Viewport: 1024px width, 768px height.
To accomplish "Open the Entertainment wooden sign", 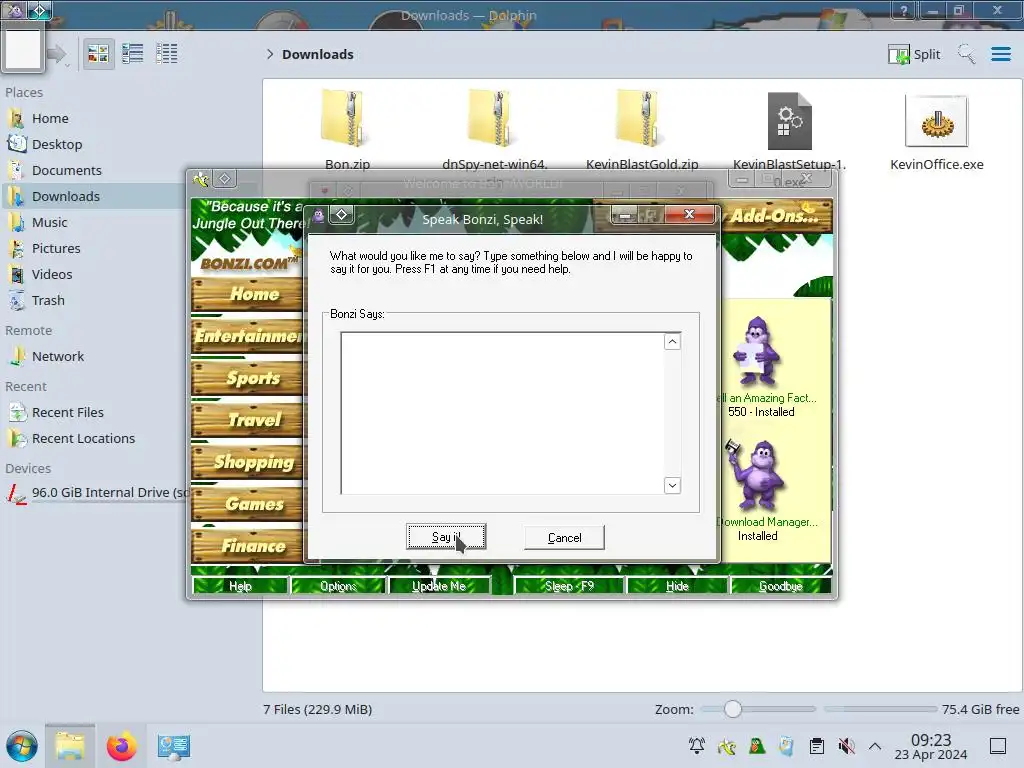I will pyautogui.click(x=248, y=336).
